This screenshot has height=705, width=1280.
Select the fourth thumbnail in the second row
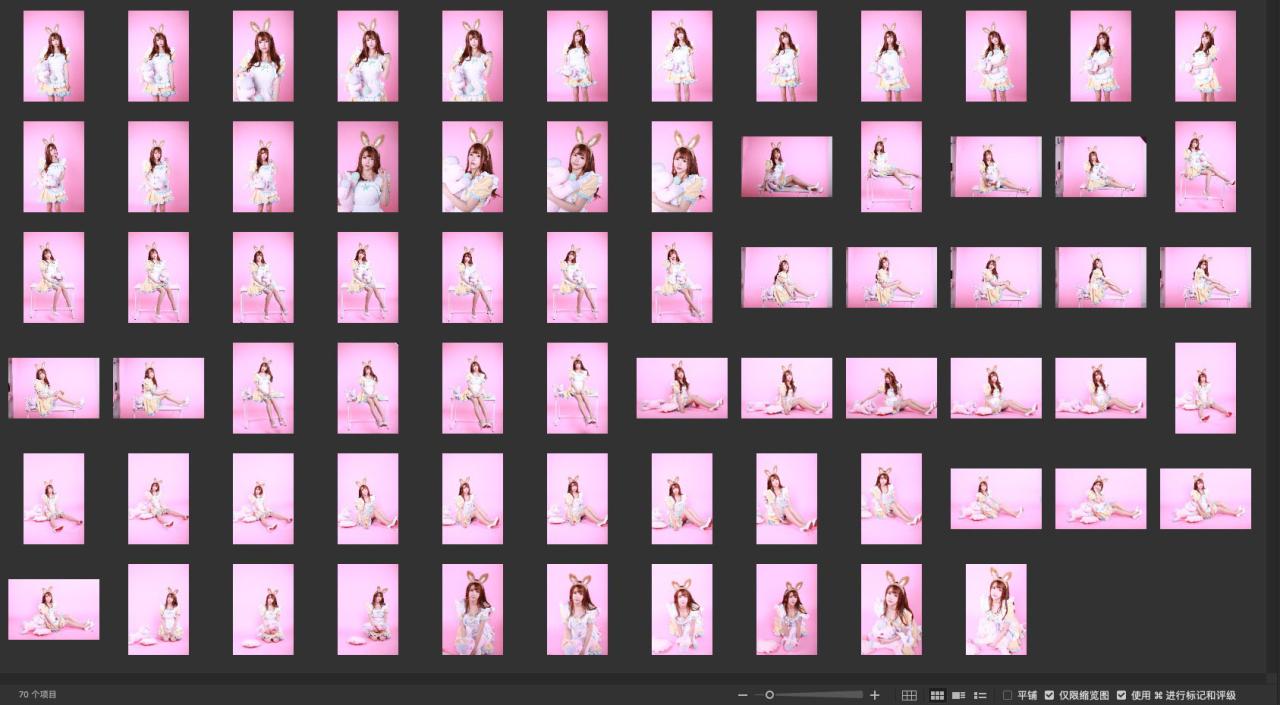[367, 167]
